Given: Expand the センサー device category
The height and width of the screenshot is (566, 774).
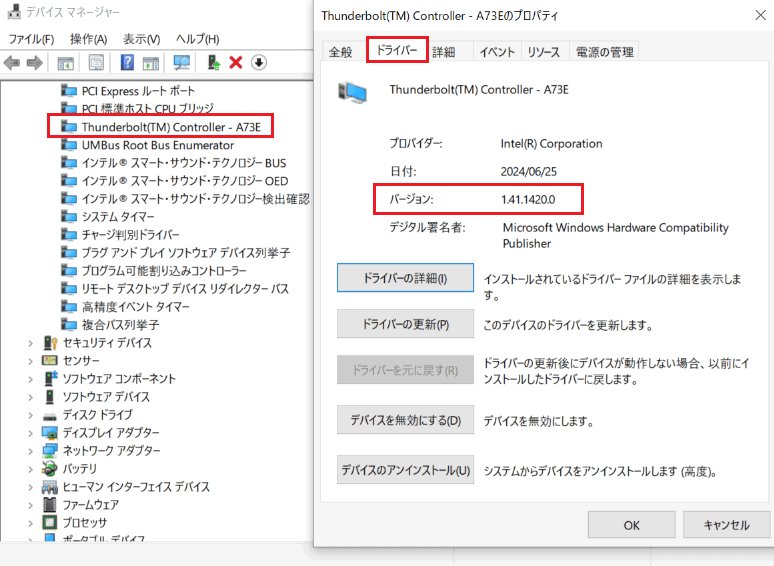Looking at the screenshot, I should click(32, 360).
